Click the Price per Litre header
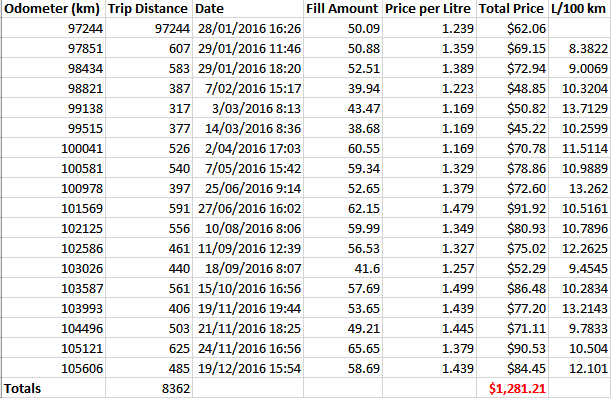The image size is (611, 398). point(429,9)
